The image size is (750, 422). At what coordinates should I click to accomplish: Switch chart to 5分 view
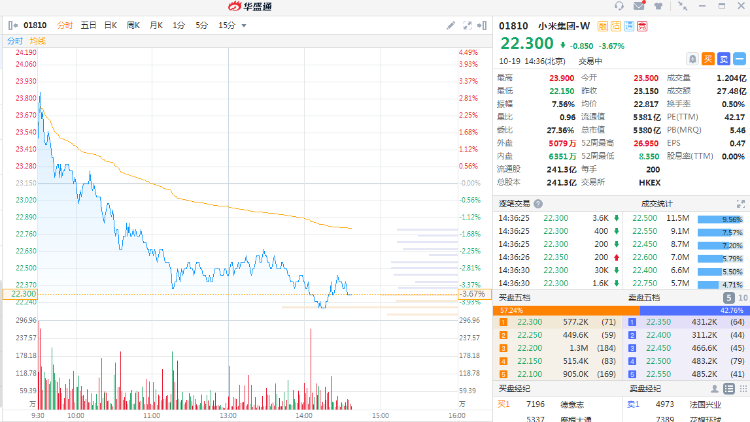pyautogui.click(x=202, y=25)
